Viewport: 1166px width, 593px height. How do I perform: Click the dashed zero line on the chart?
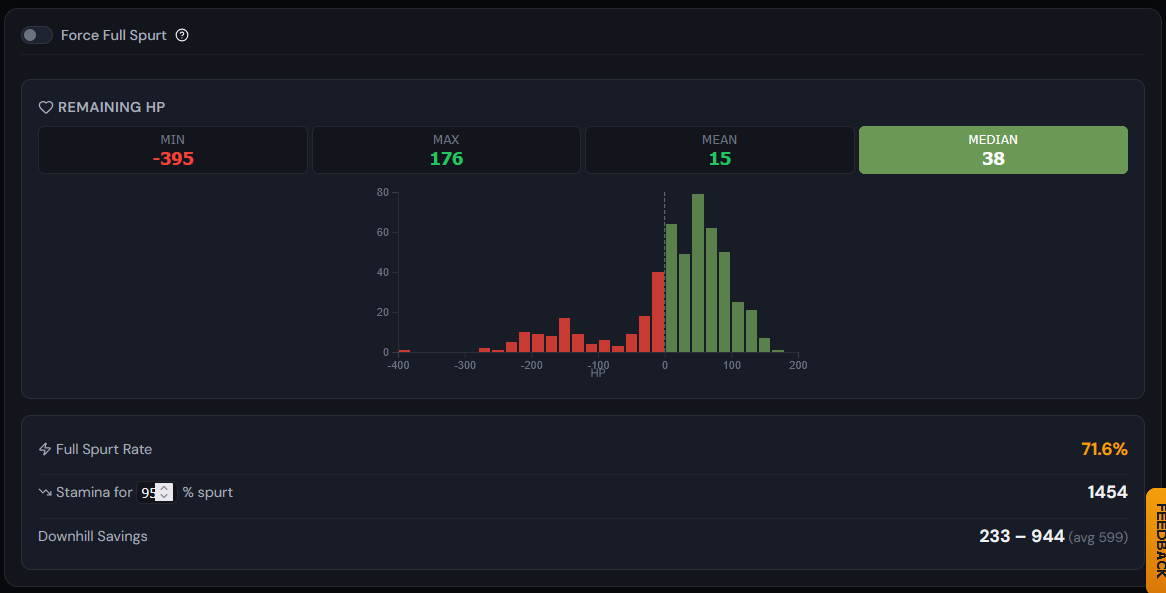(x=665, y=272)
